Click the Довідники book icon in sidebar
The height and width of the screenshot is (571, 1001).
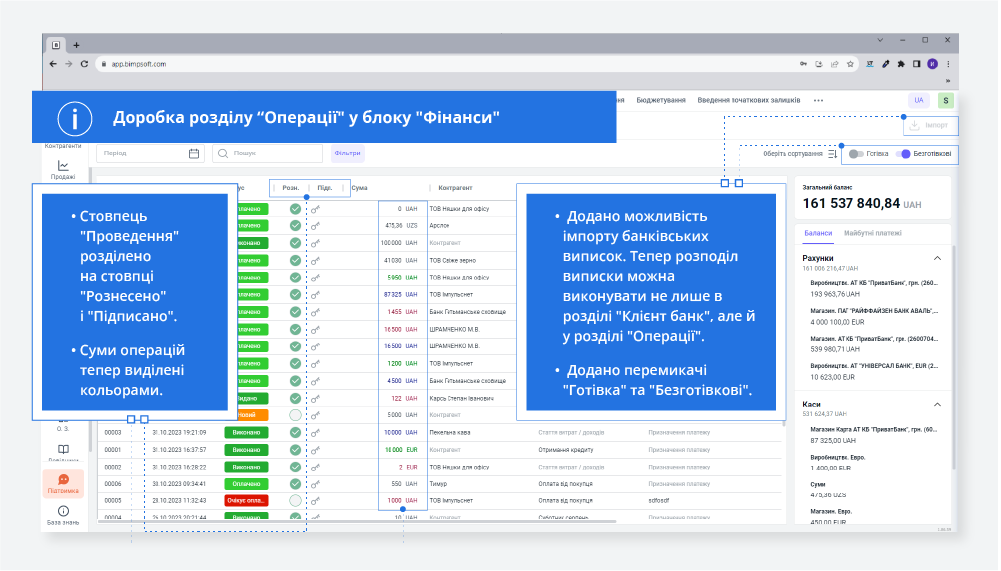click(x=63, y=450)
